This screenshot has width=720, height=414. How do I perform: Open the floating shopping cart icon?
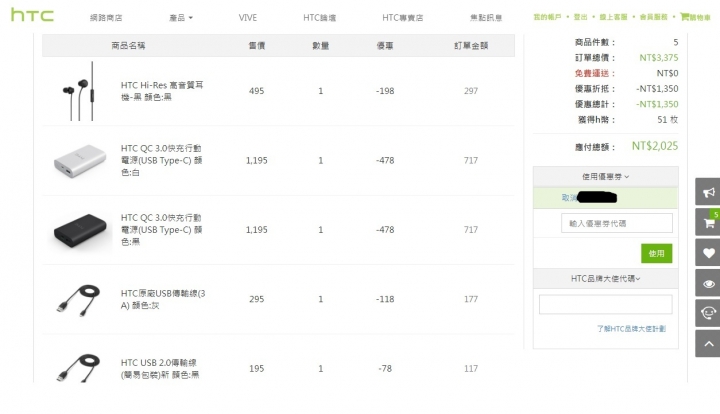708,222
